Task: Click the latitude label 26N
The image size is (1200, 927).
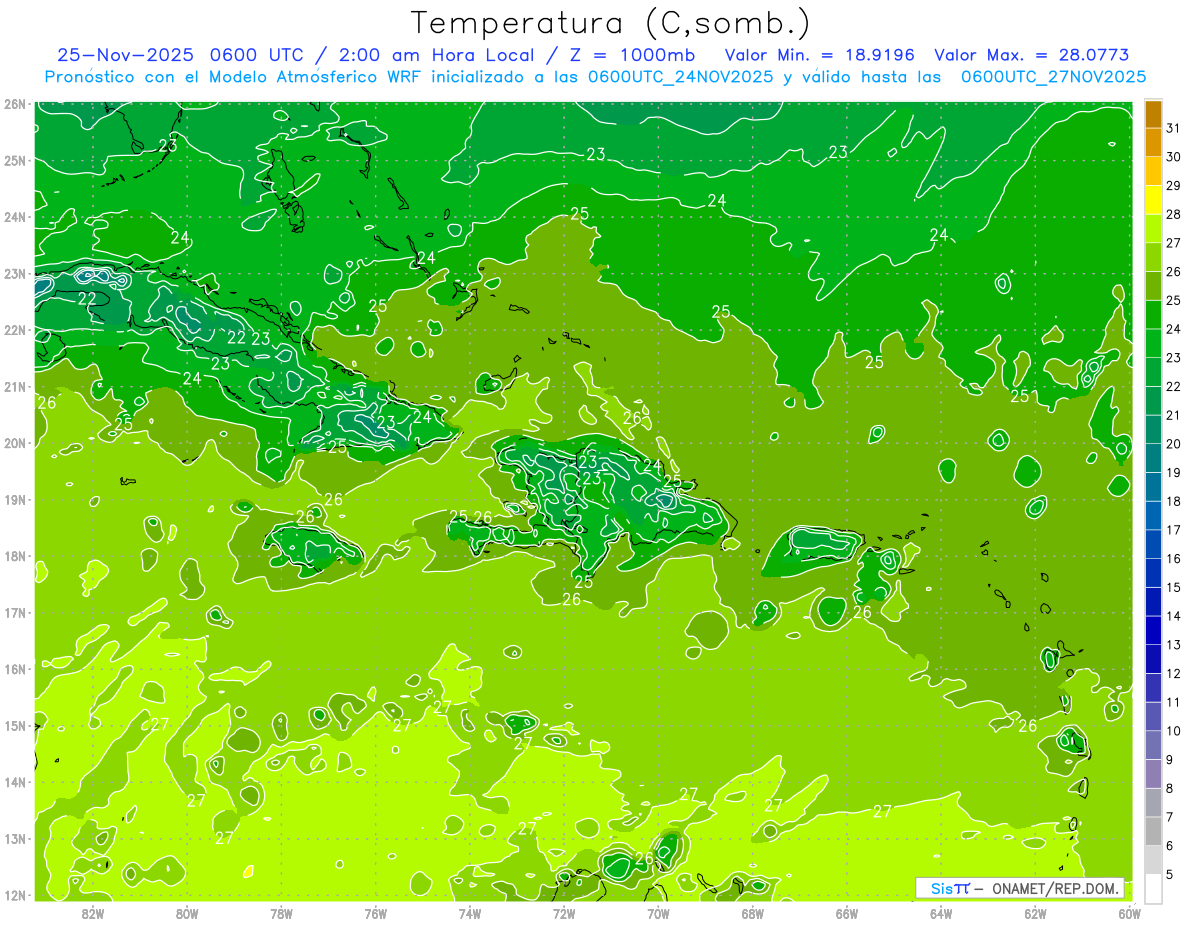Action: 15,104
